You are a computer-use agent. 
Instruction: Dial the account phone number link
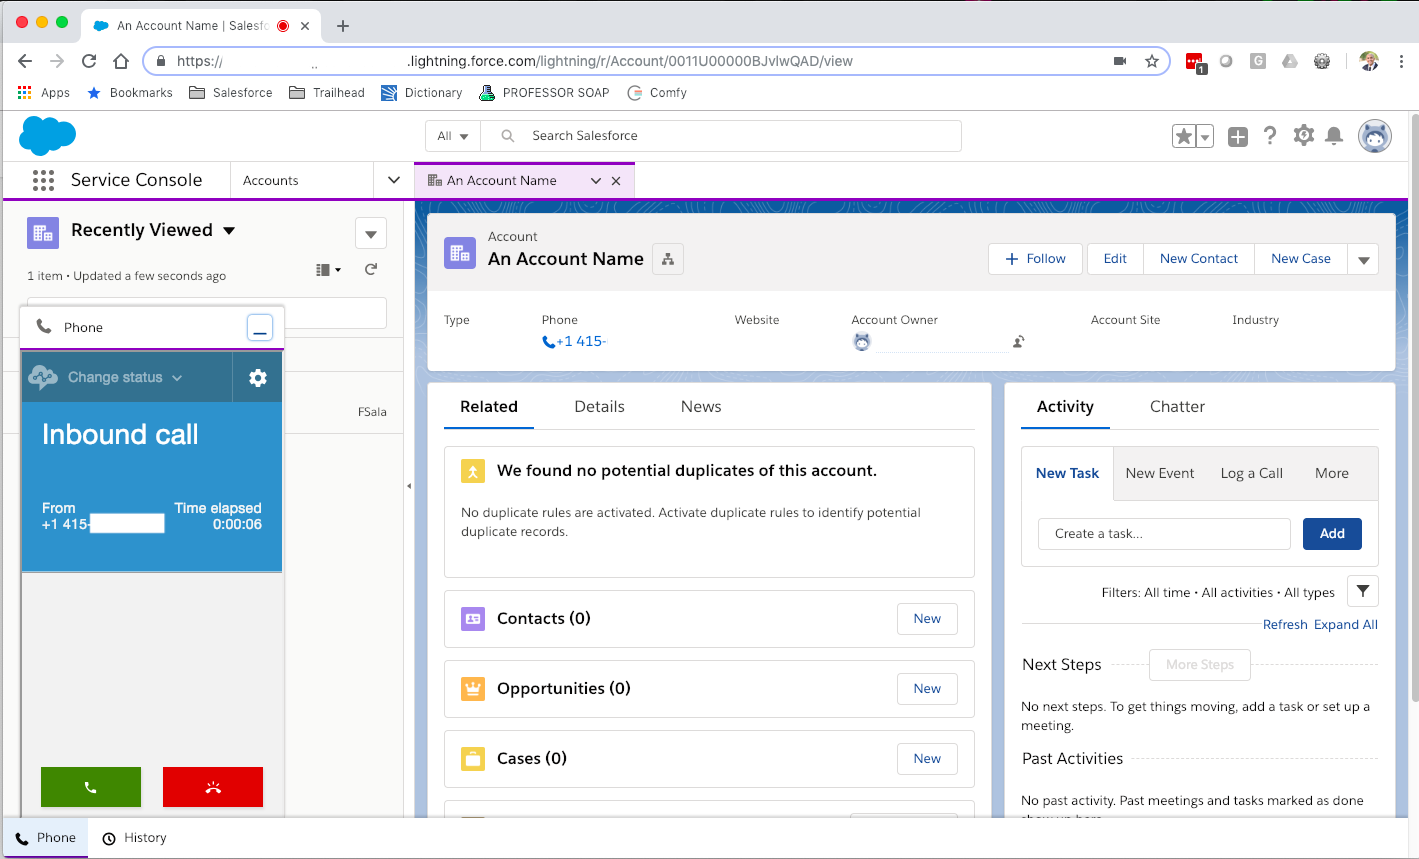[574, 342]
